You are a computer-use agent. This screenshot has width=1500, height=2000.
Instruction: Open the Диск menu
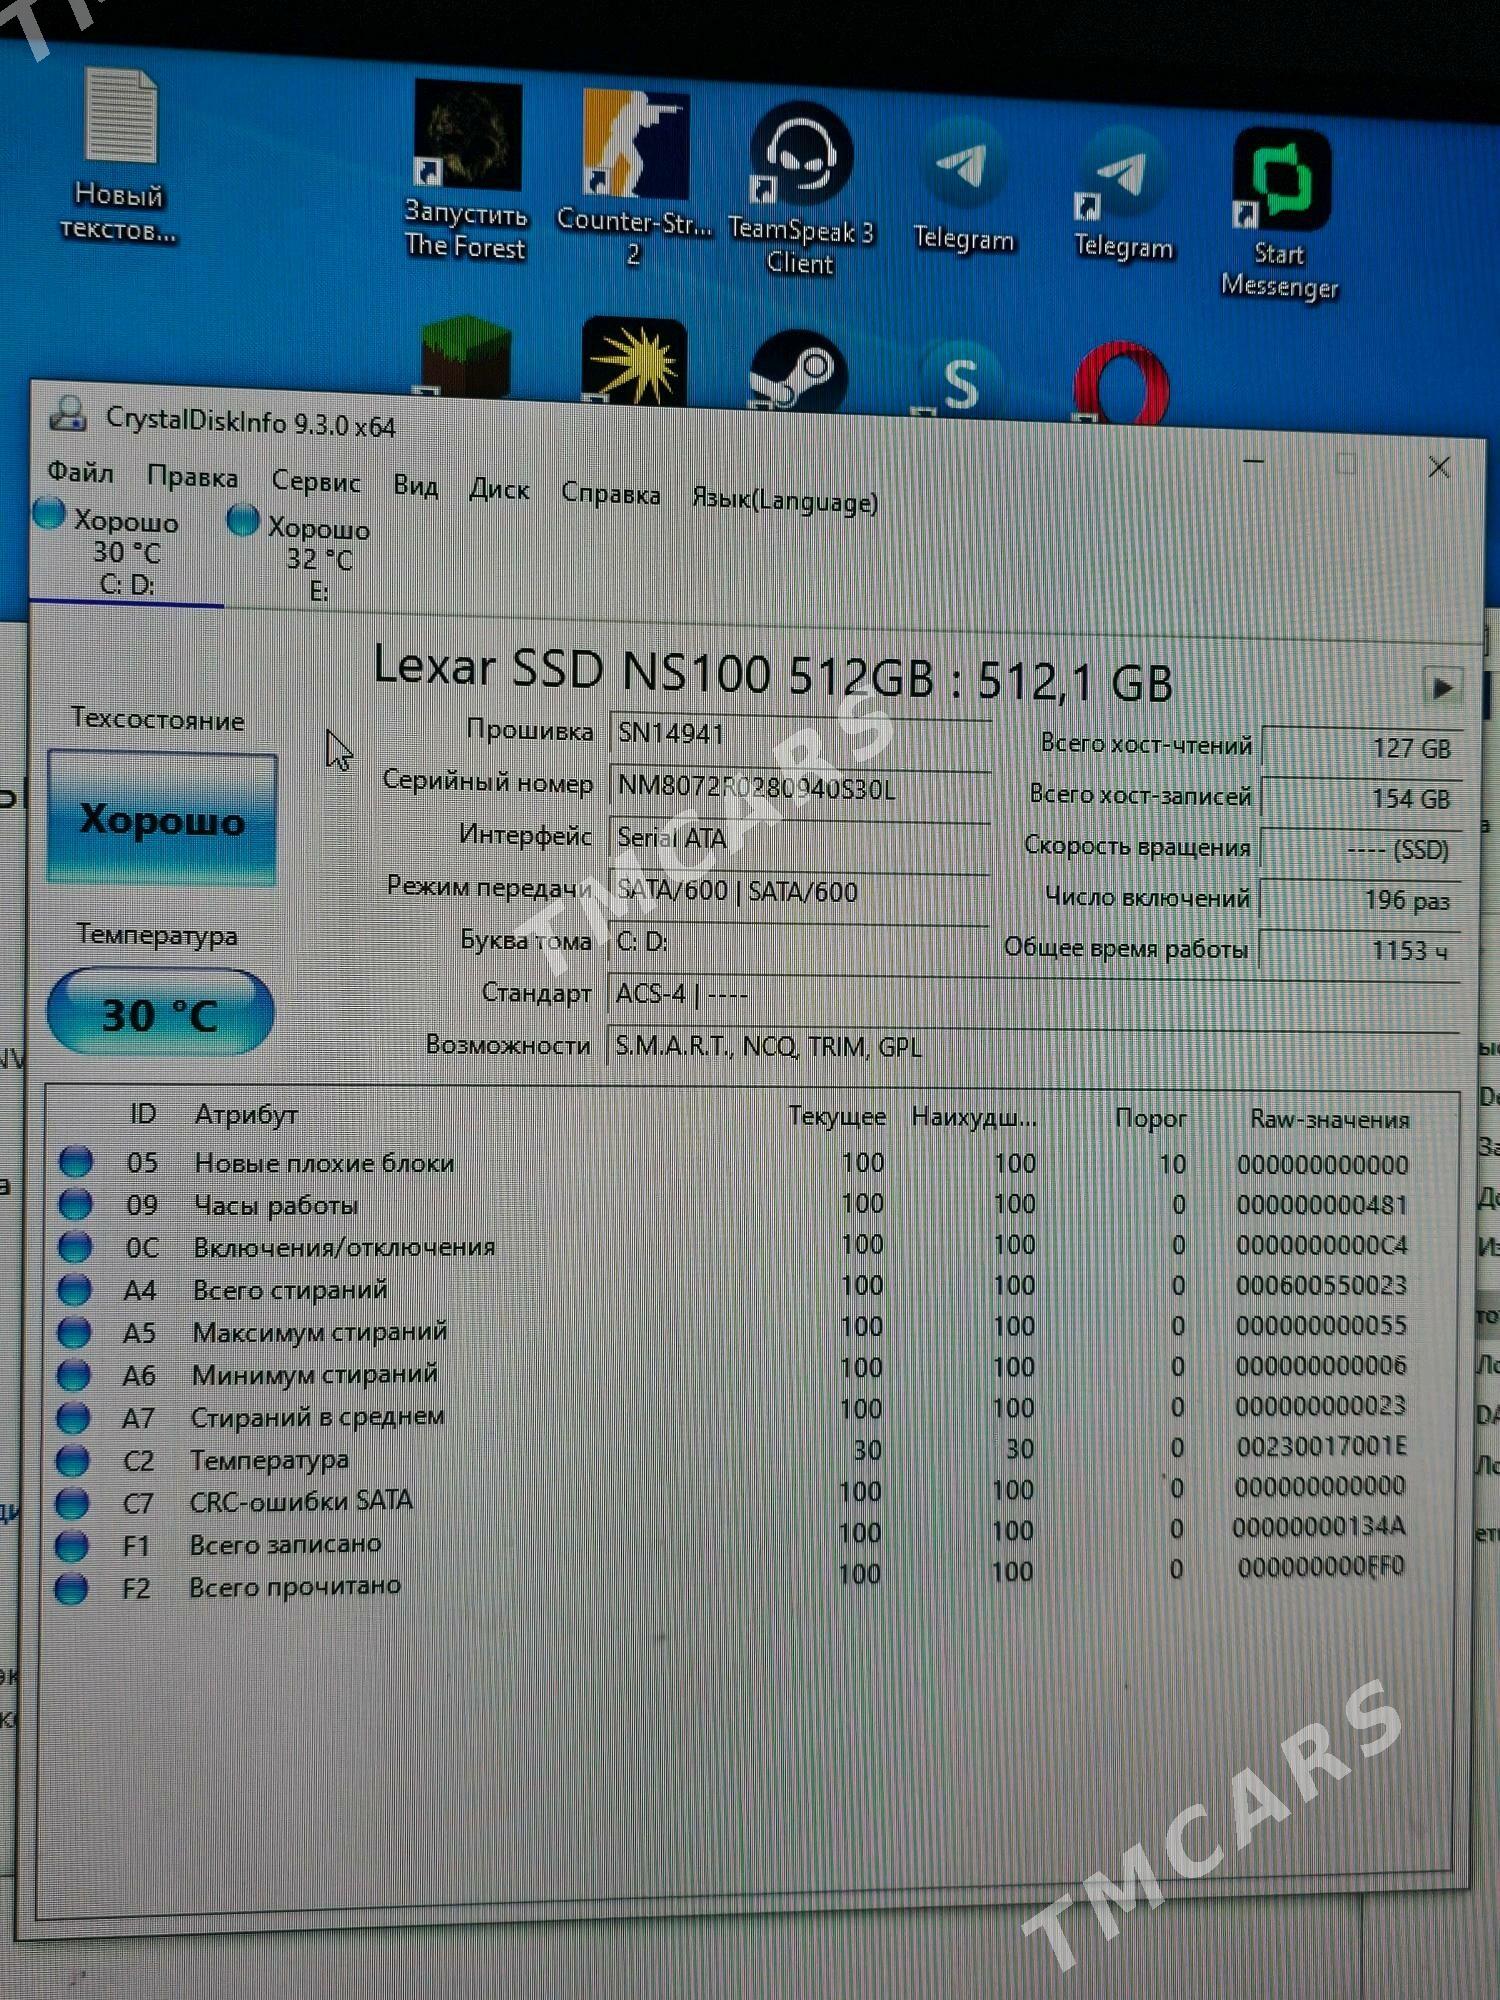click(x=499, y=489)
